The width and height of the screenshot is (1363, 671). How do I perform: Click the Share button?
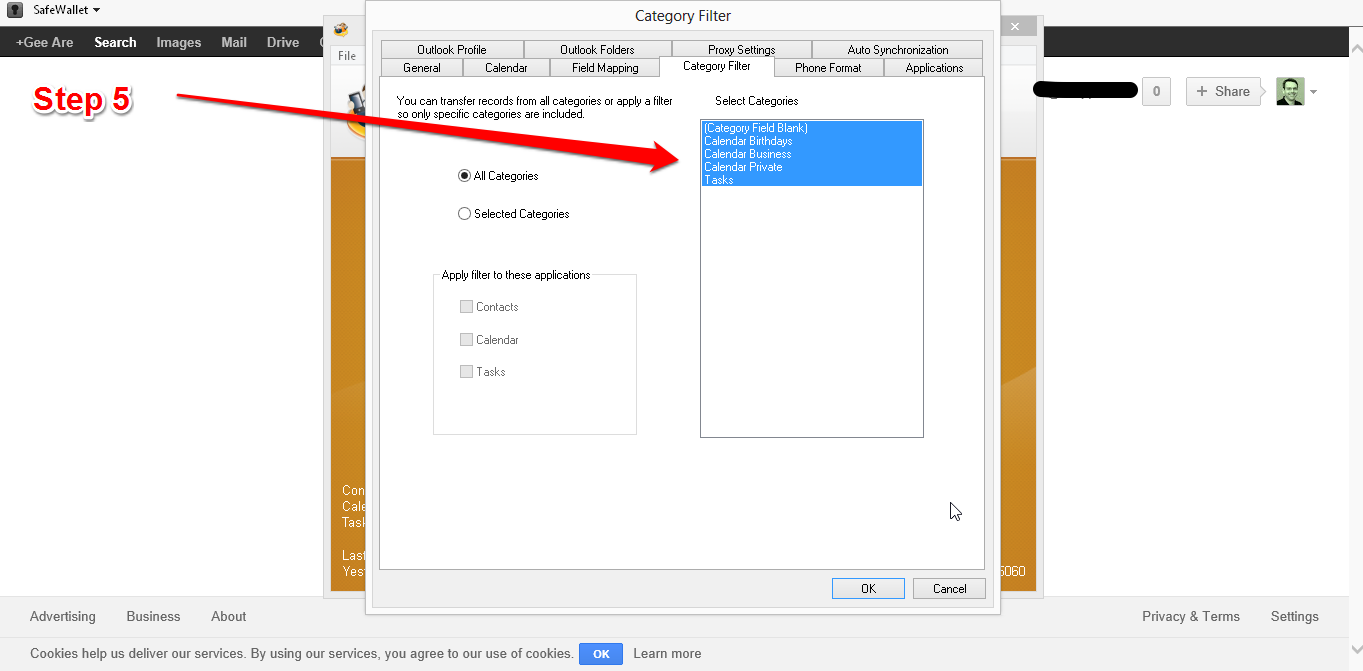click(x=1222, y=91)
